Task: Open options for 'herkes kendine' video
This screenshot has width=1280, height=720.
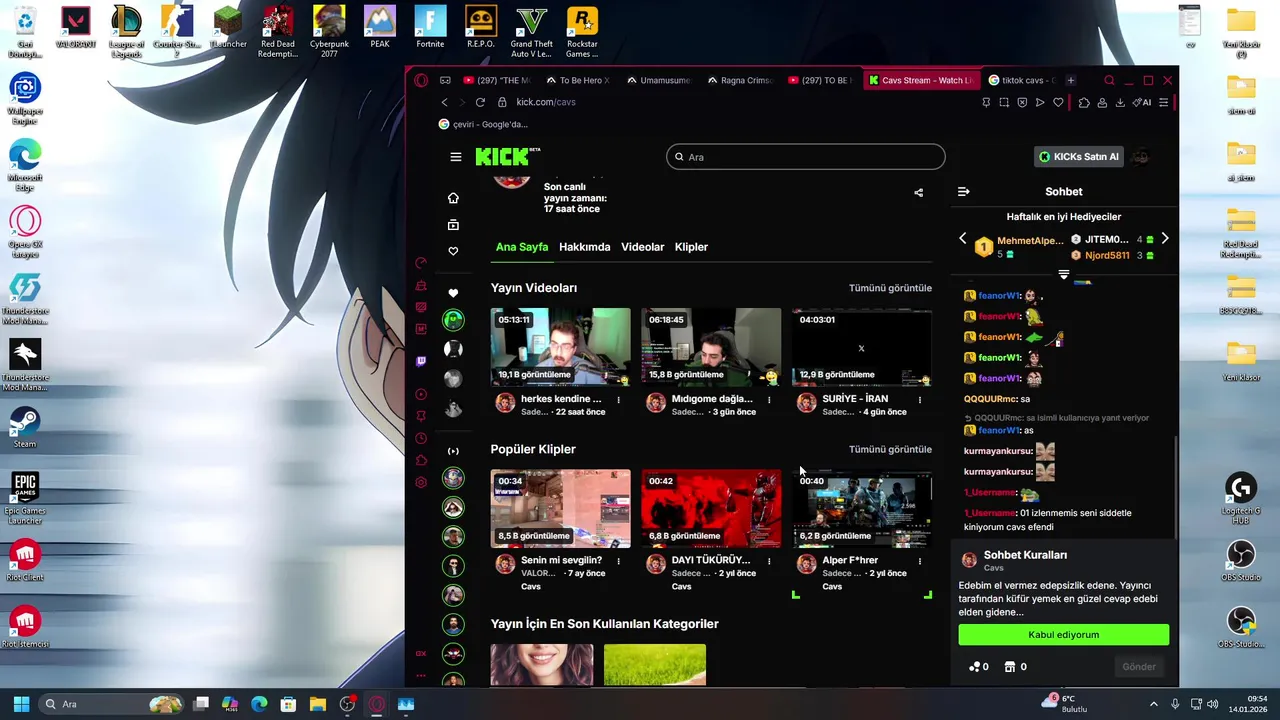Action: coord(618,400)
